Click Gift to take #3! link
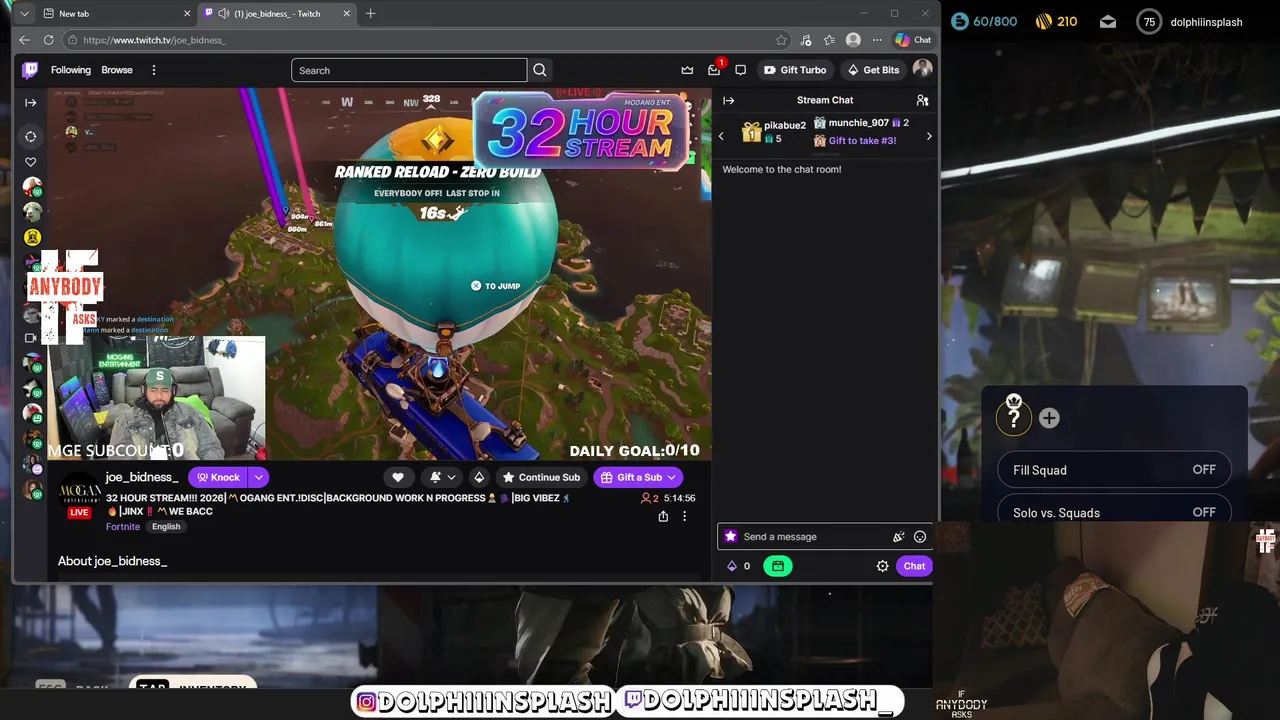Viewport: 1280px width, 720px height. coord(862,141)
